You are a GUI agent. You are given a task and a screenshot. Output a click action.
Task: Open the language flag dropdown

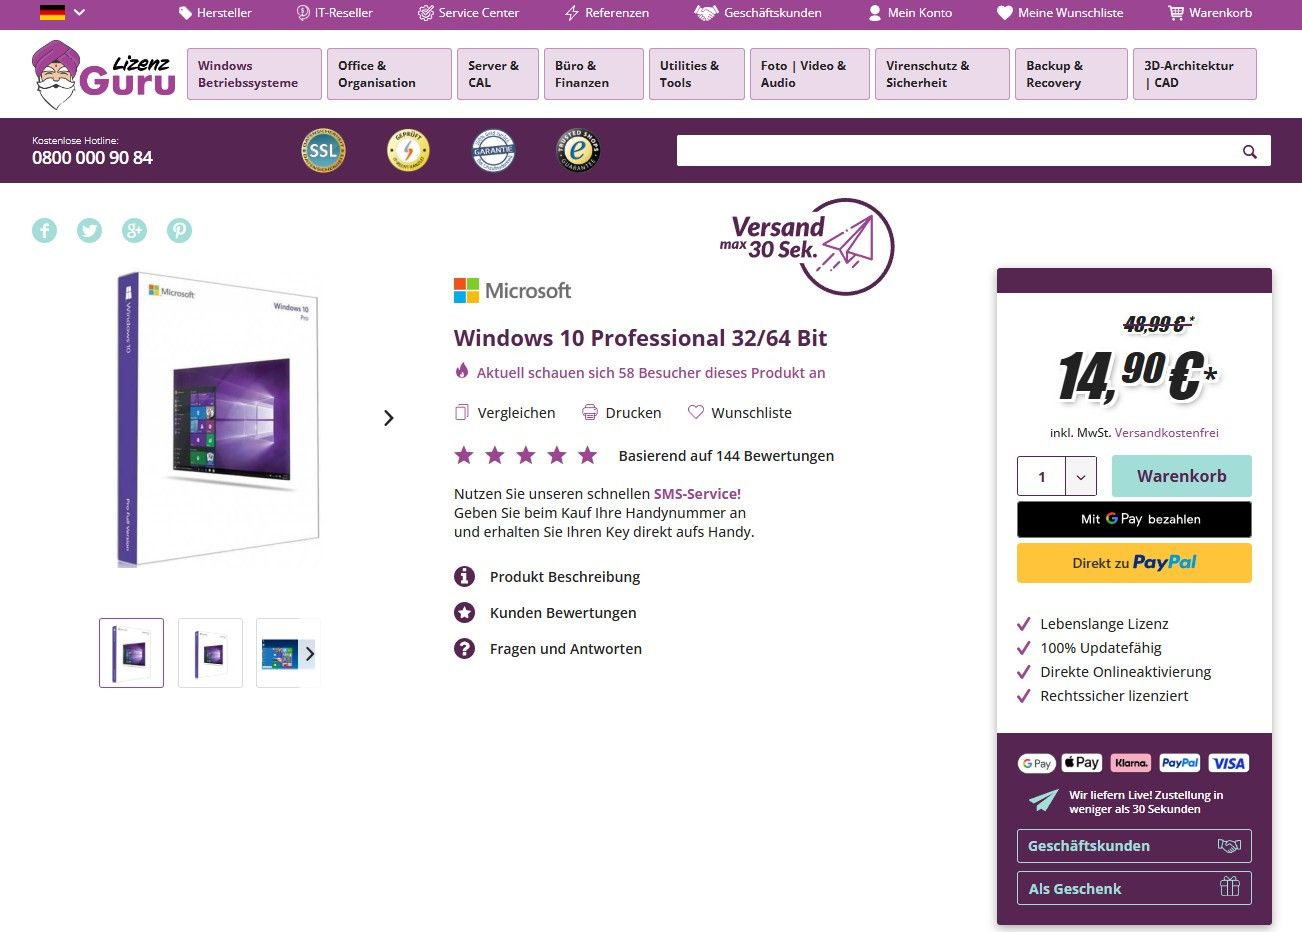tap(62, 13)
